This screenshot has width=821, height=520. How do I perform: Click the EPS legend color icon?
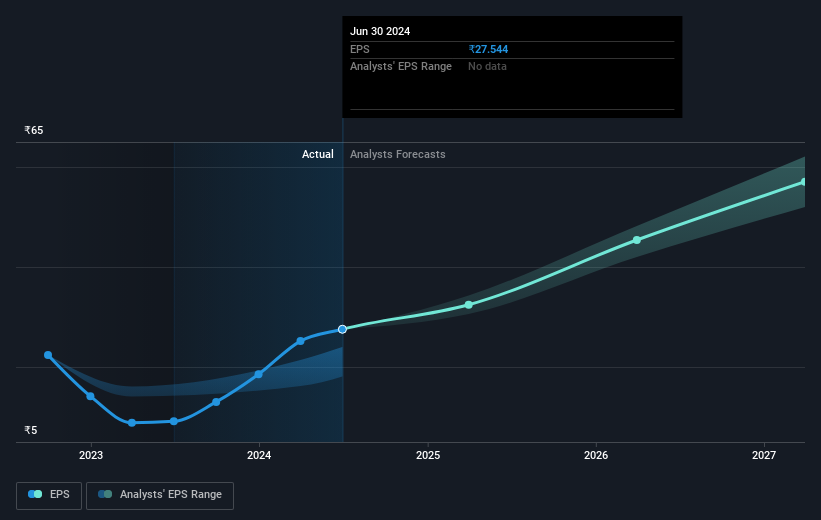coord(35,494)
